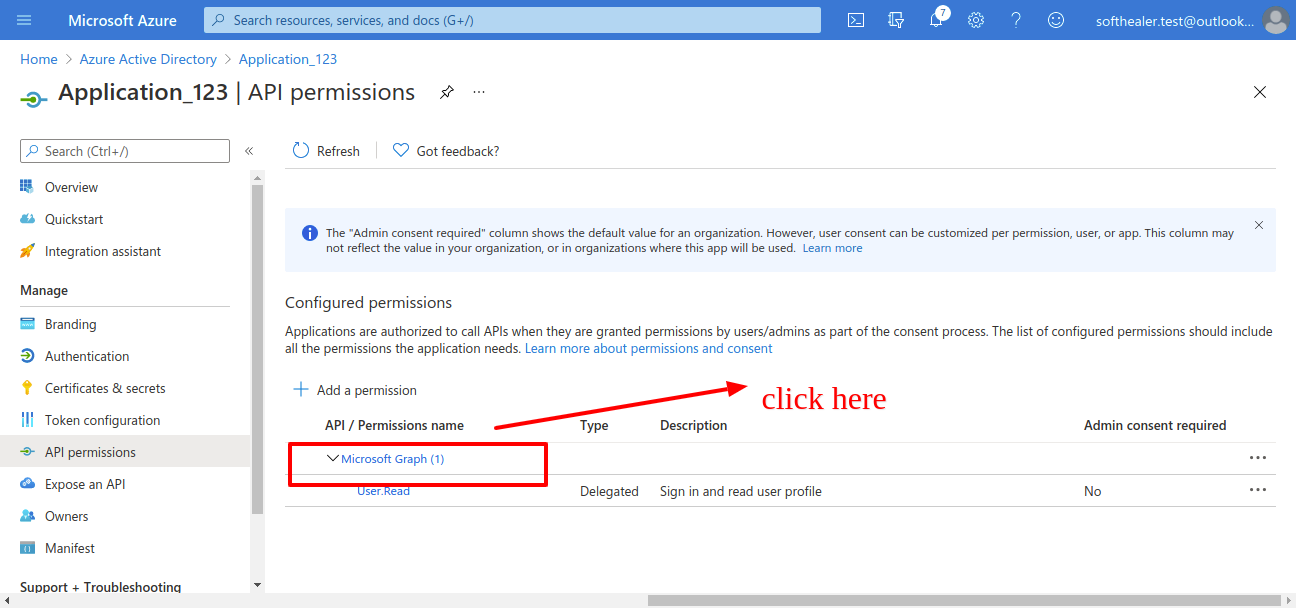Click the info icon in banner
The image size is (1296, 608).
(310, 233)
